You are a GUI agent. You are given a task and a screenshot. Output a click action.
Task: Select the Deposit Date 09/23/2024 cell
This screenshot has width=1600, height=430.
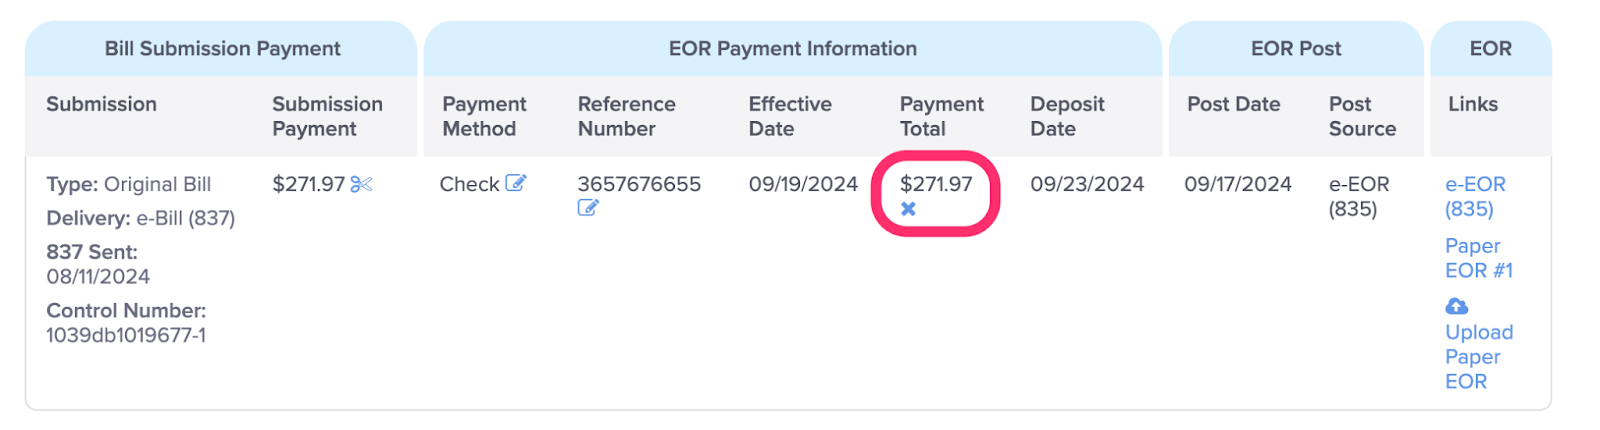click(1087, 184)
